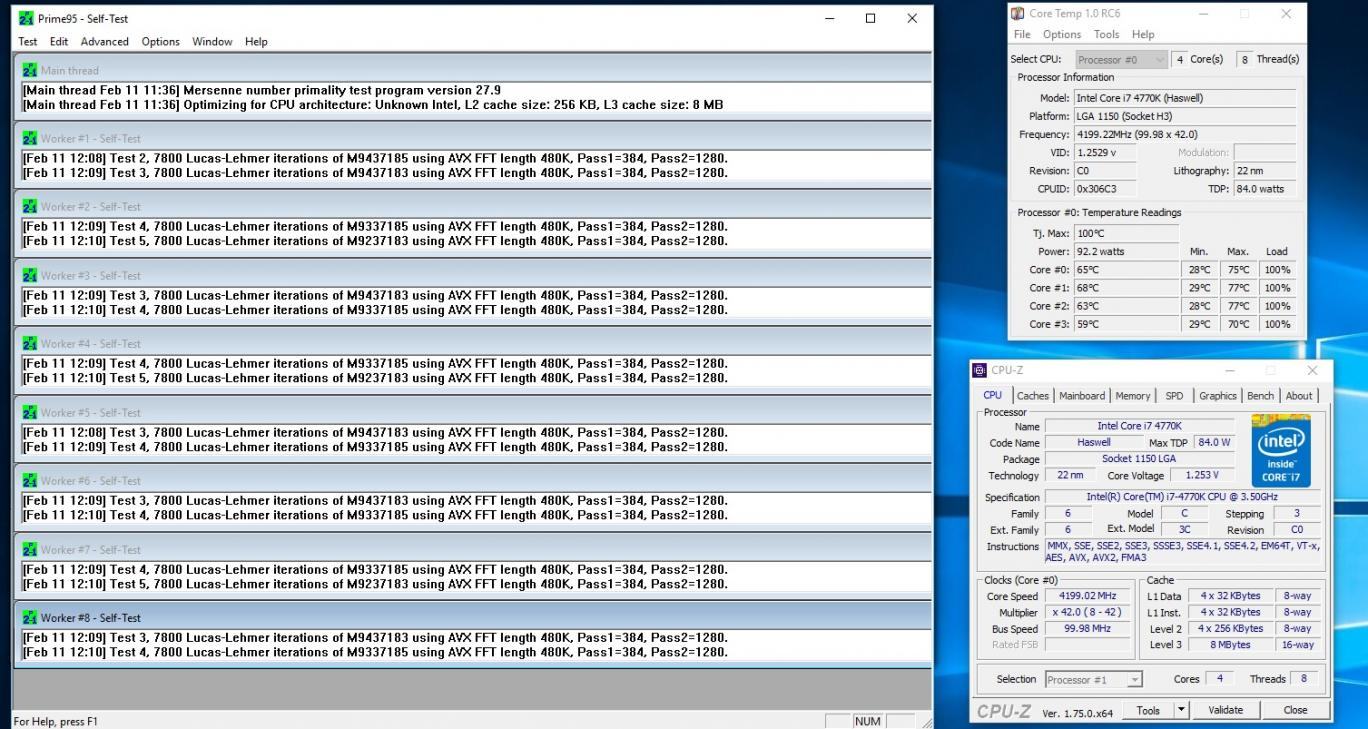
Task: Open the Test menu in Prime95
Action: click(x=28, y=42)
